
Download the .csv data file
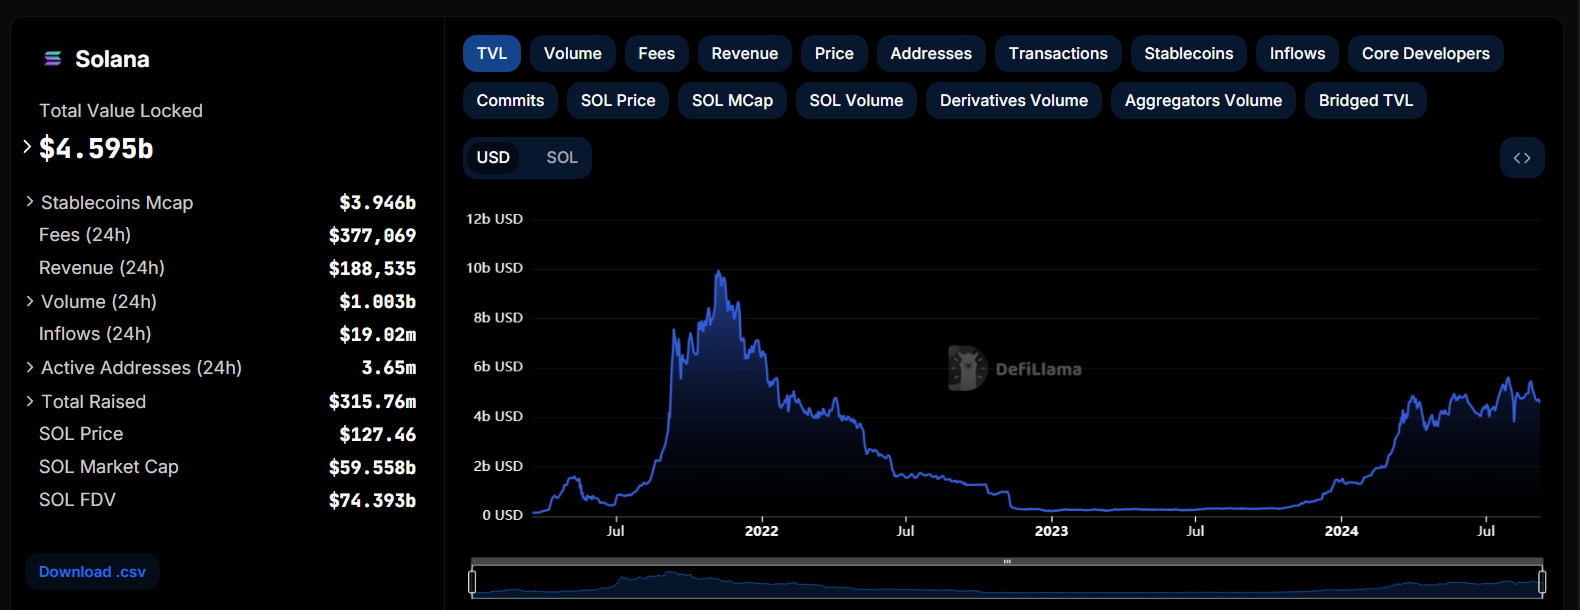point(92,572)
